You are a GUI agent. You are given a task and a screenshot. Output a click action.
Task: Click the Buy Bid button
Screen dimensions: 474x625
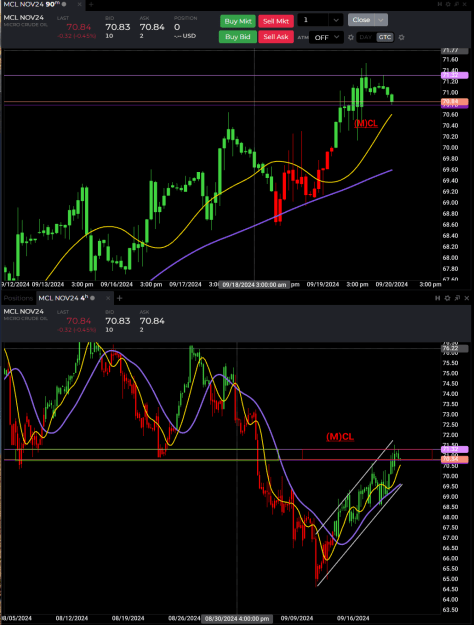coord(238,37)
